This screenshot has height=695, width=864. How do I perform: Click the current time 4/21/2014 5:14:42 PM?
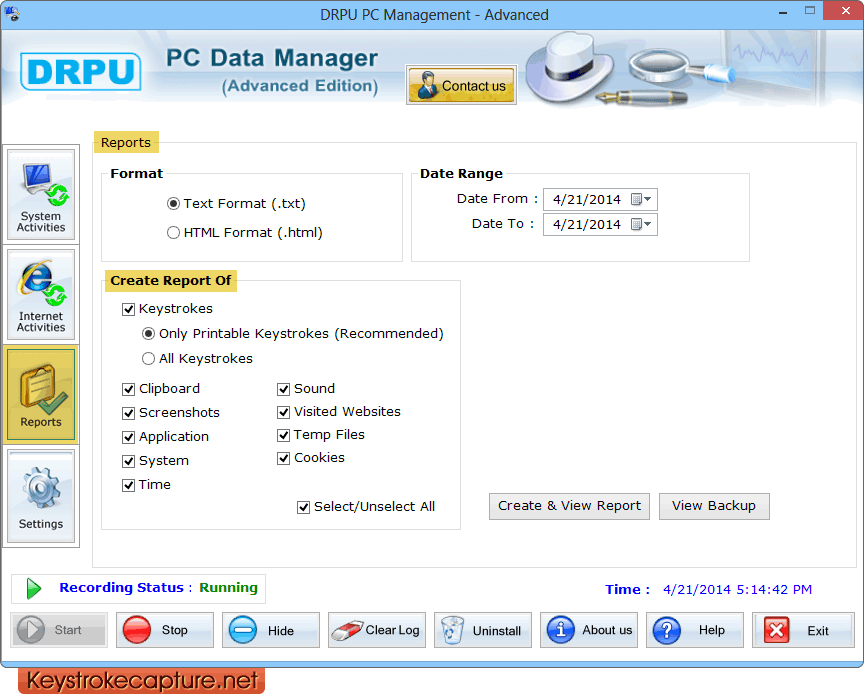(737, 589)
